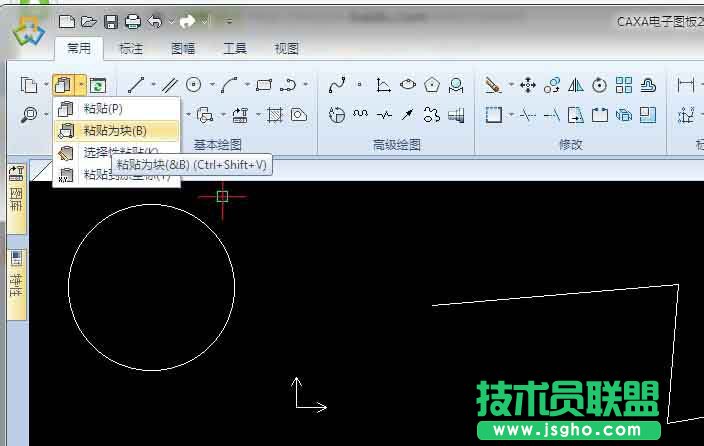
Task: Click the green refresh window icon
Action: [x=98, y=85]
